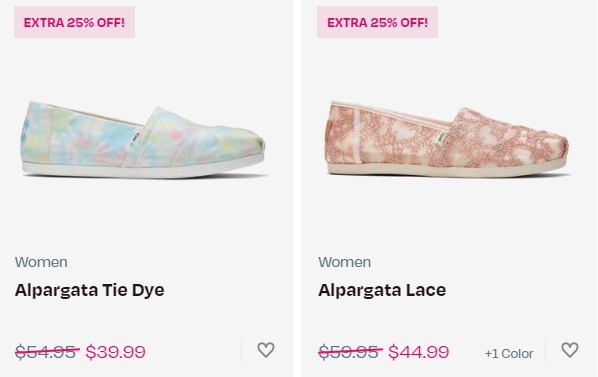Click Extra 25% Off badge on Tie Dye

tap(74, 22)
